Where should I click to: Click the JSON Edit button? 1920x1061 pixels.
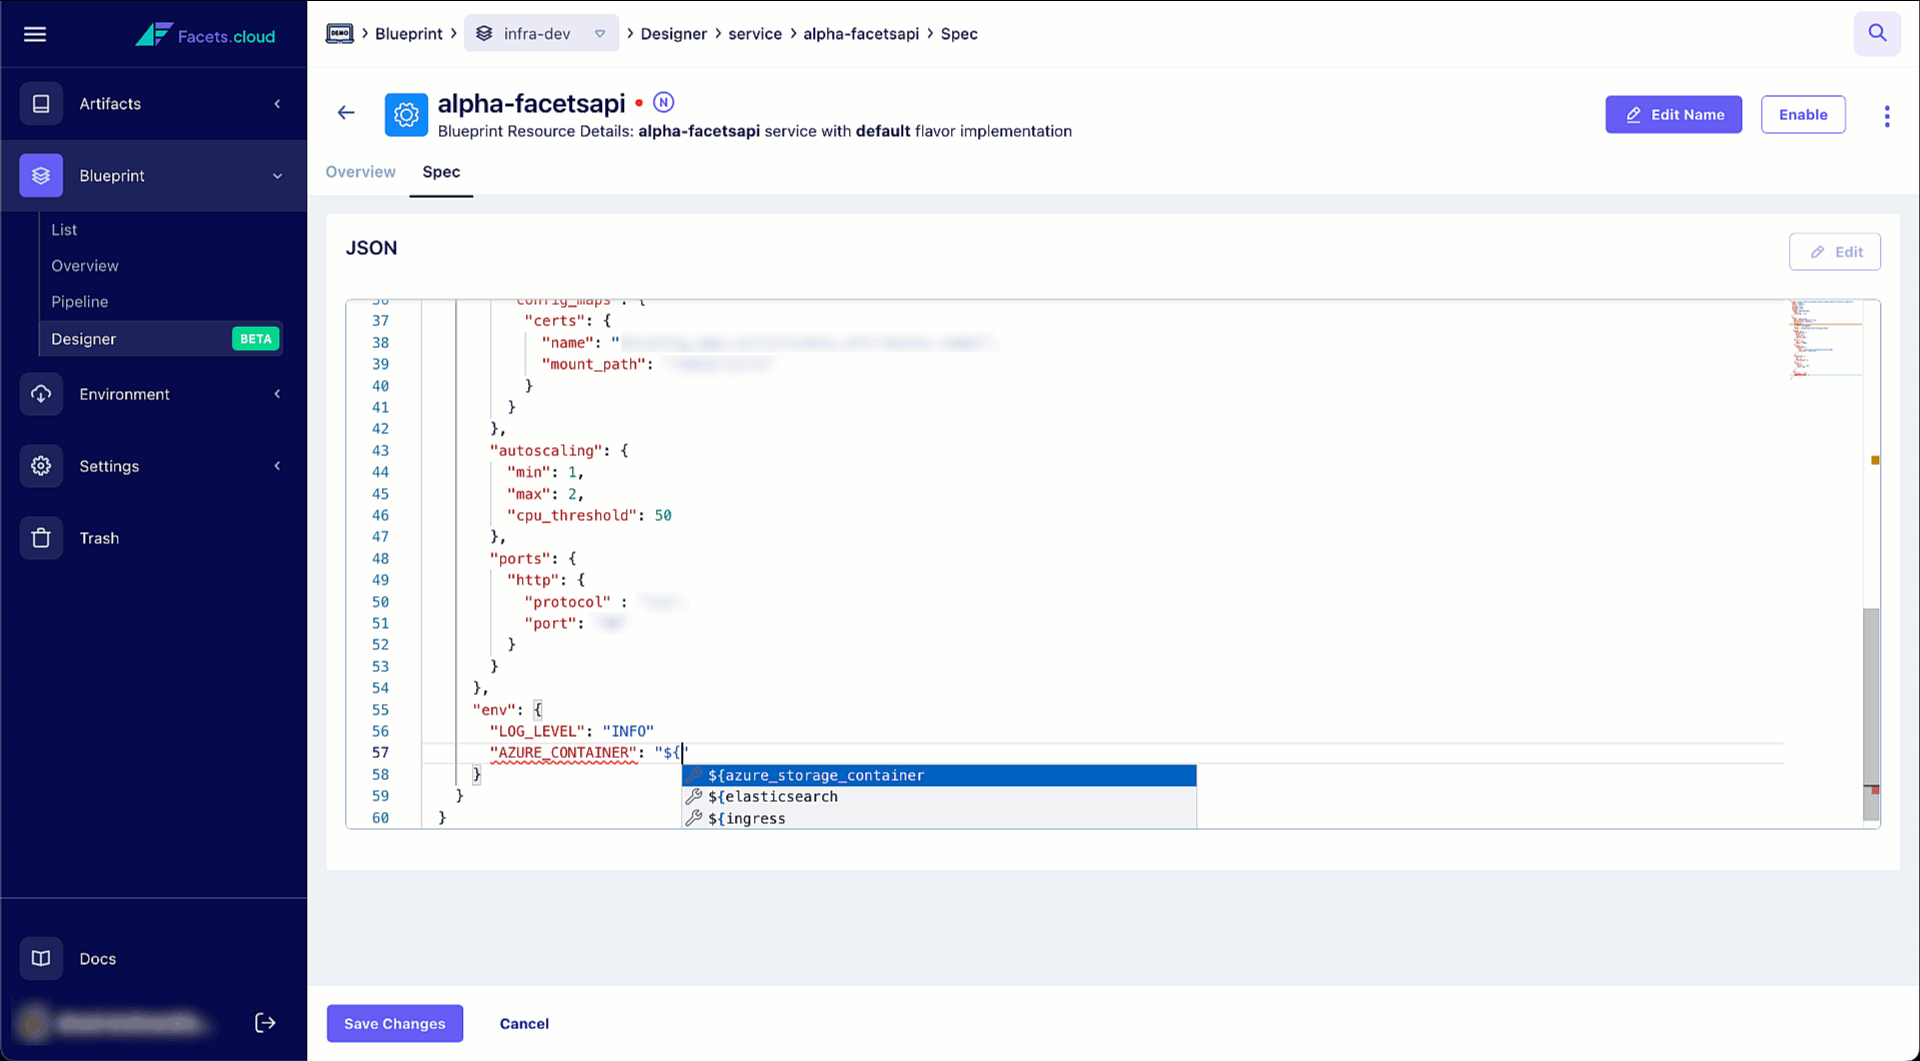(1834, 252)
